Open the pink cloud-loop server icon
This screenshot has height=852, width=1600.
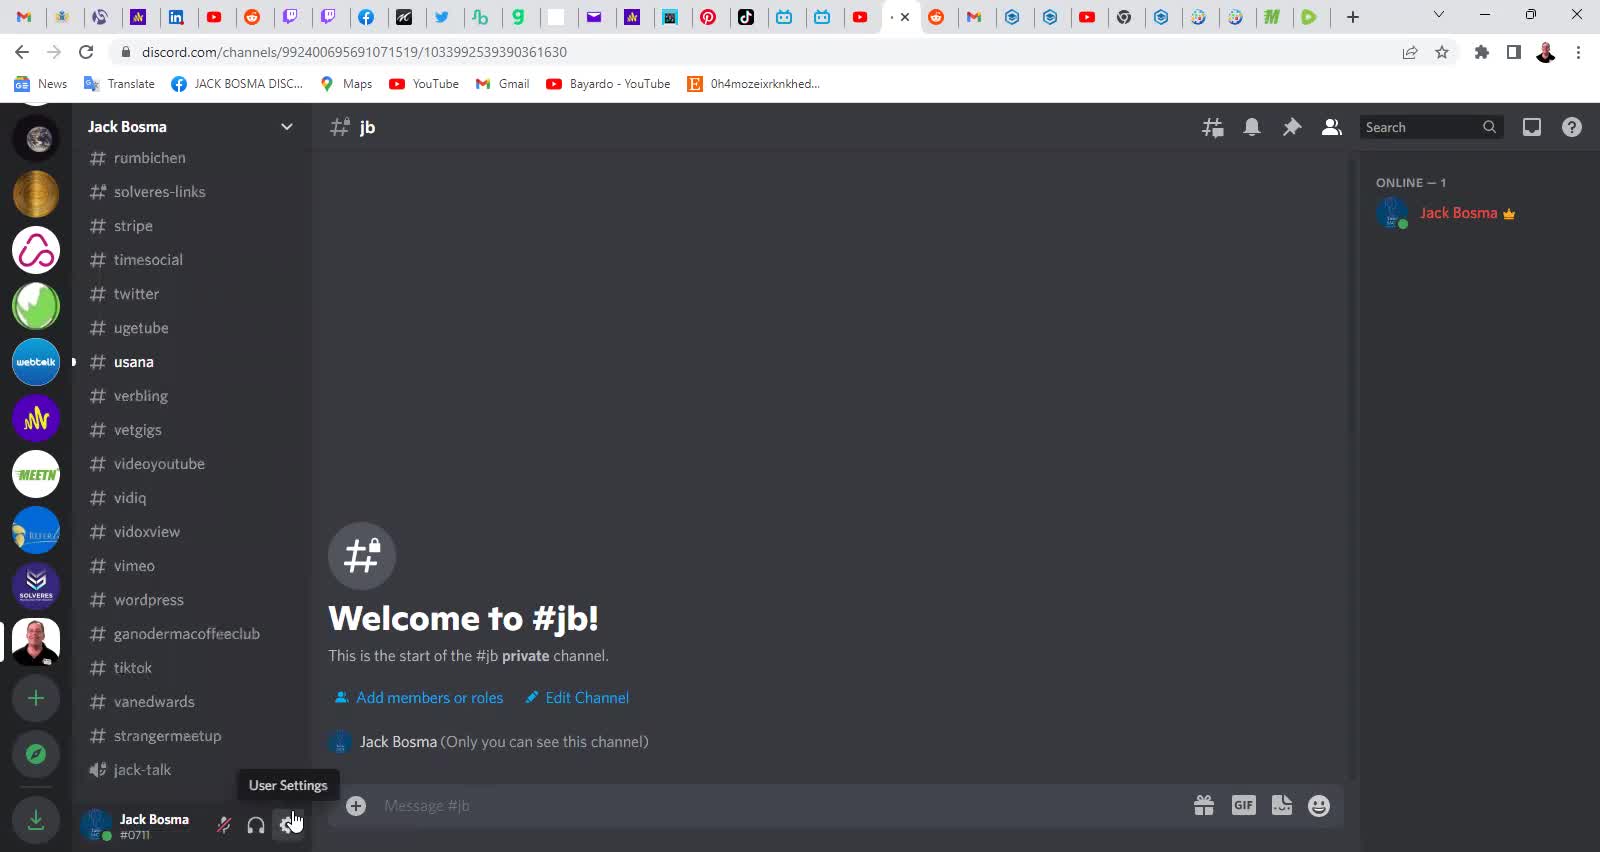(36, 250)
